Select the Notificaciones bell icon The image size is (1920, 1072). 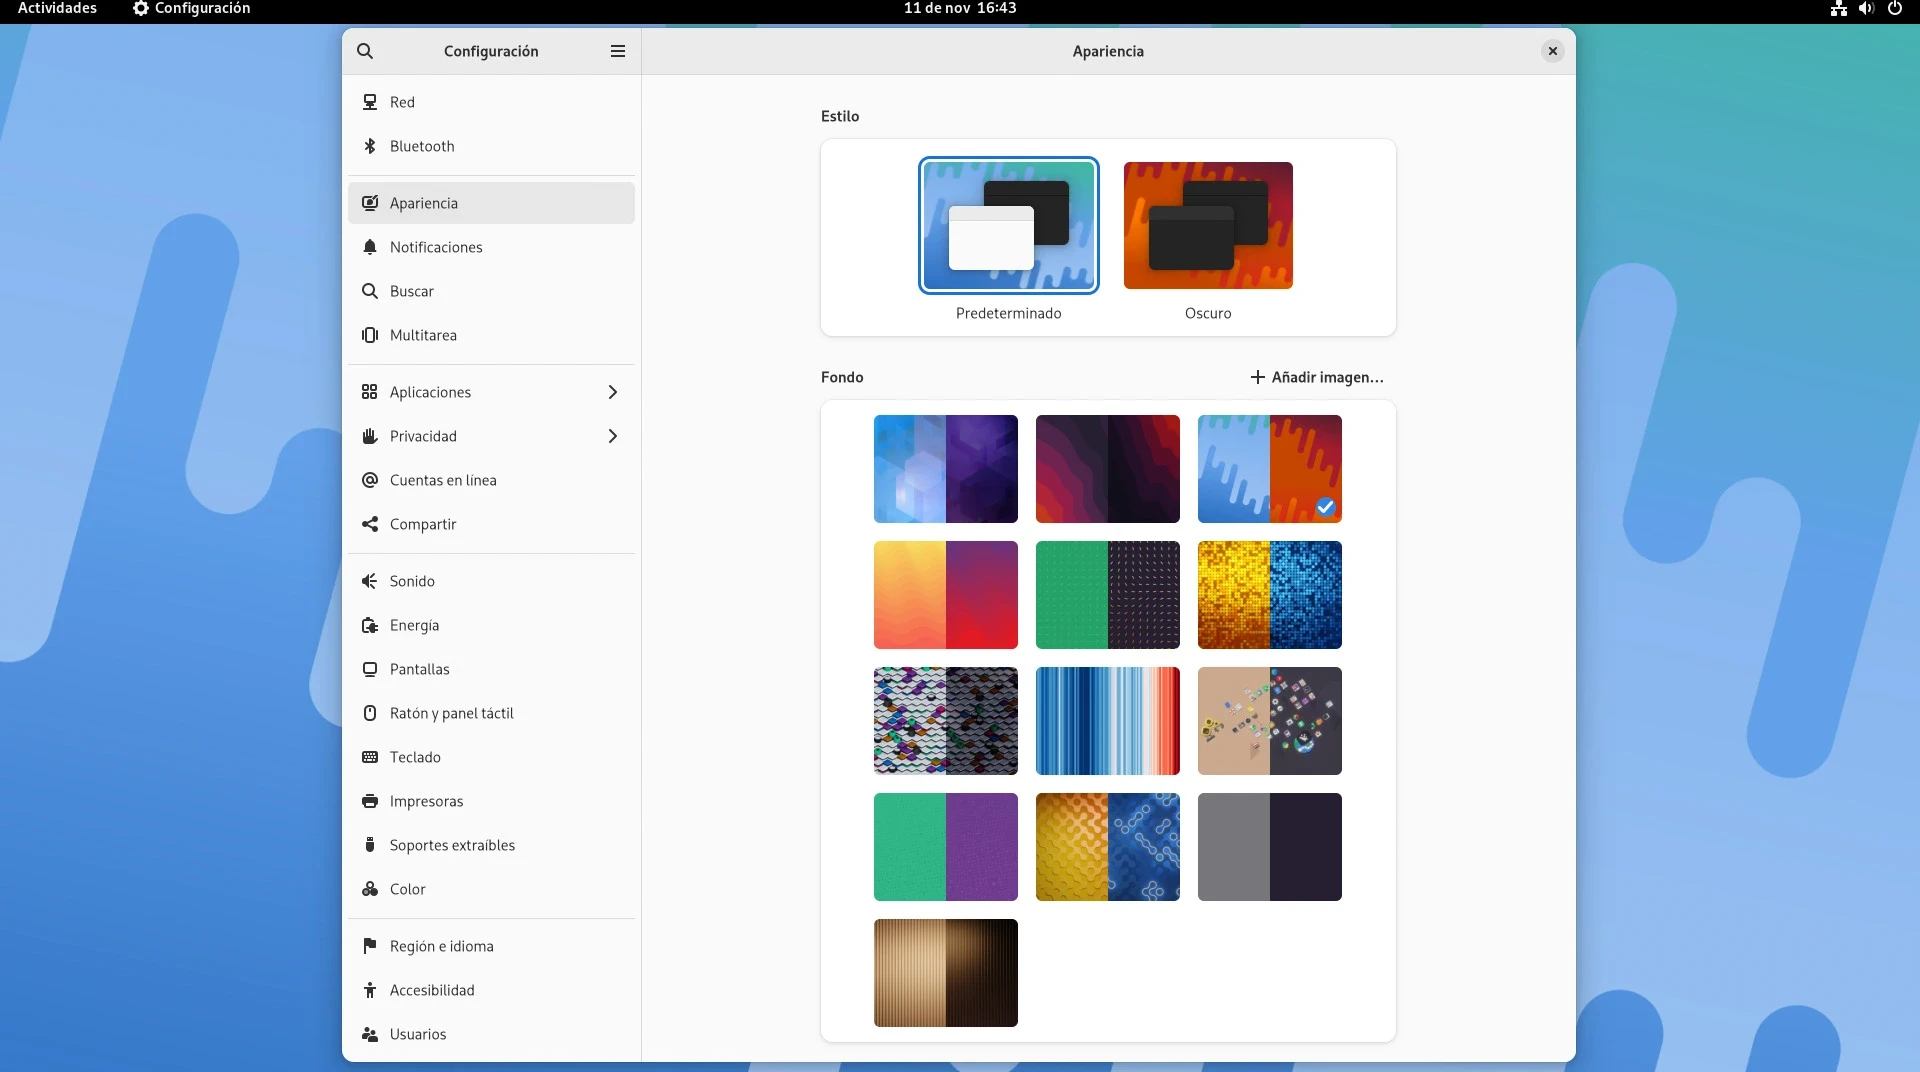(x=370, y=247)
